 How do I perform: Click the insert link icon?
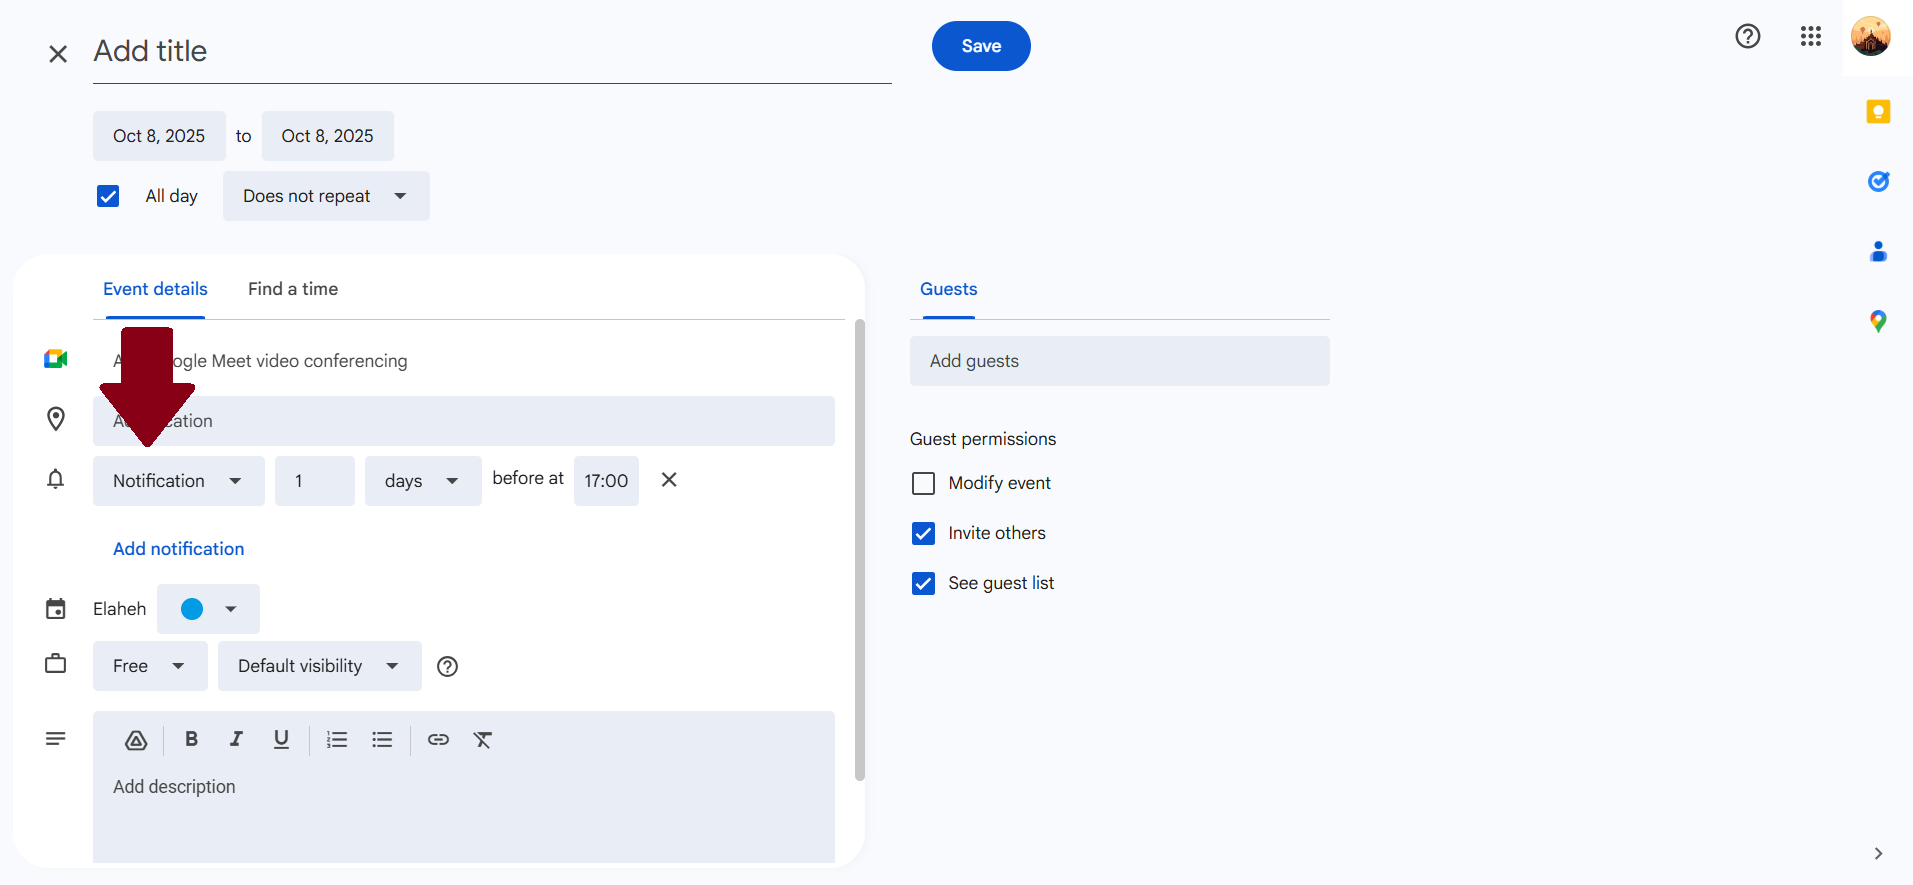(438, 739)
